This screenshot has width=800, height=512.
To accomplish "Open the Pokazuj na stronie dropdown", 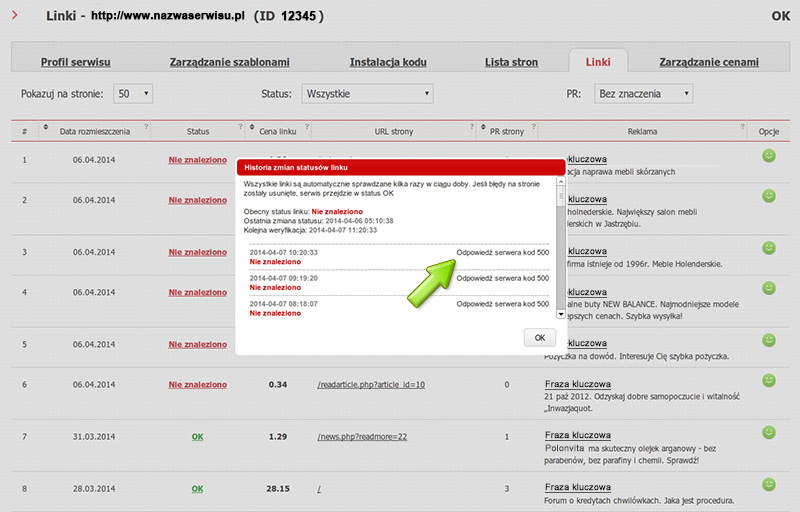I will click(133, 94).
